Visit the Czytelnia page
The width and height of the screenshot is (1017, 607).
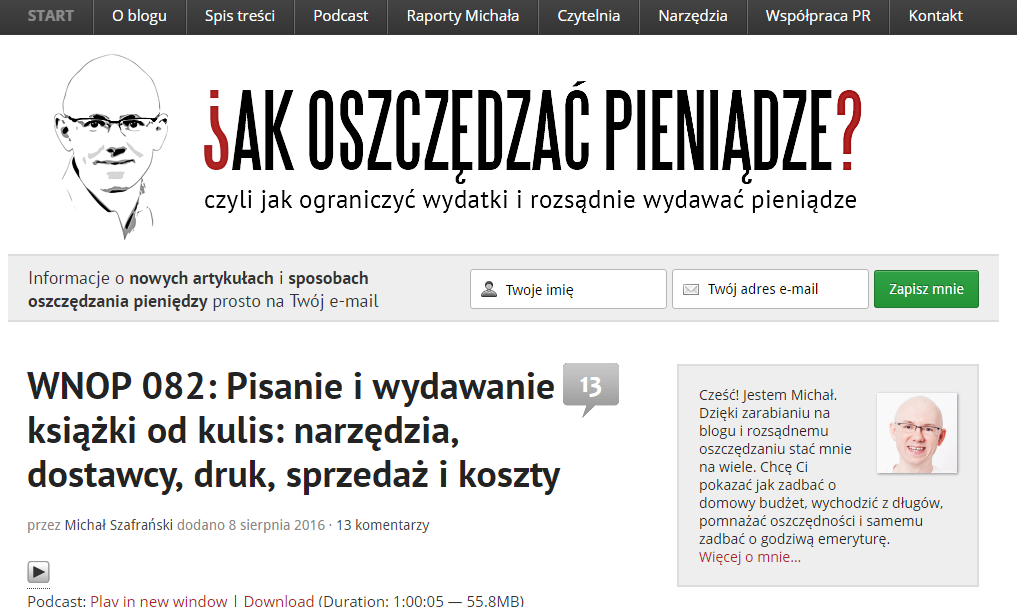(588, 16)
